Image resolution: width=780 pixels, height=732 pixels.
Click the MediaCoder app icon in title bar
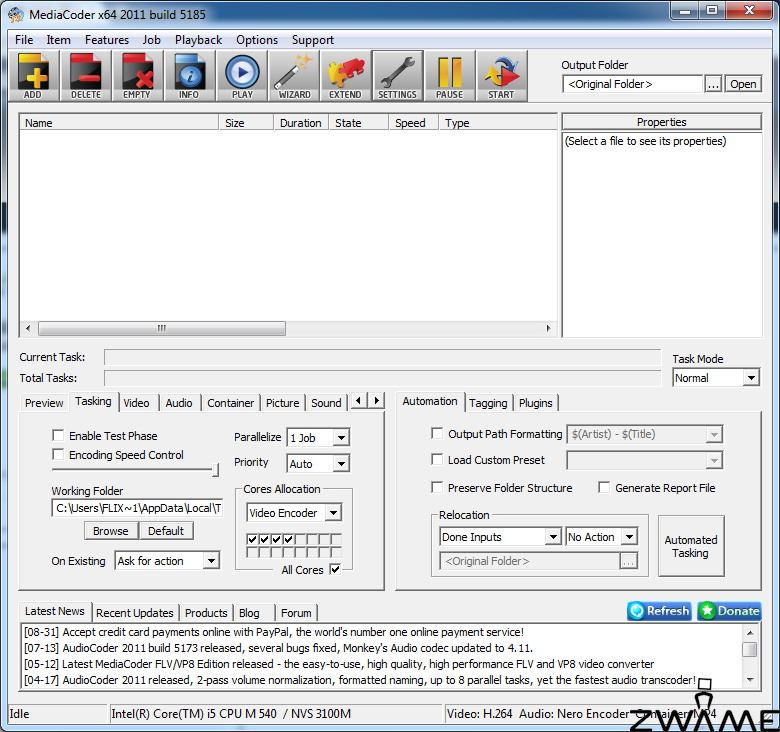[x=16, y=14]
